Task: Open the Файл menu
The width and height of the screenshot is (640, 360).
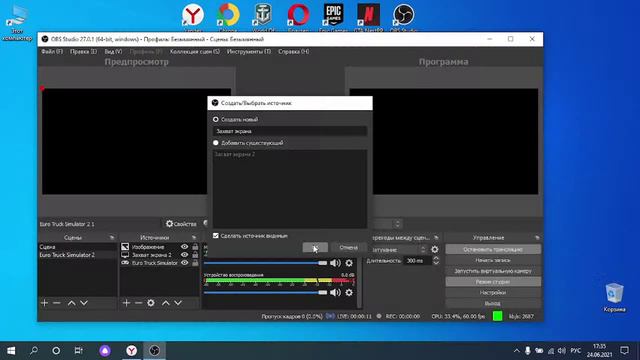Action: [52, 51]
